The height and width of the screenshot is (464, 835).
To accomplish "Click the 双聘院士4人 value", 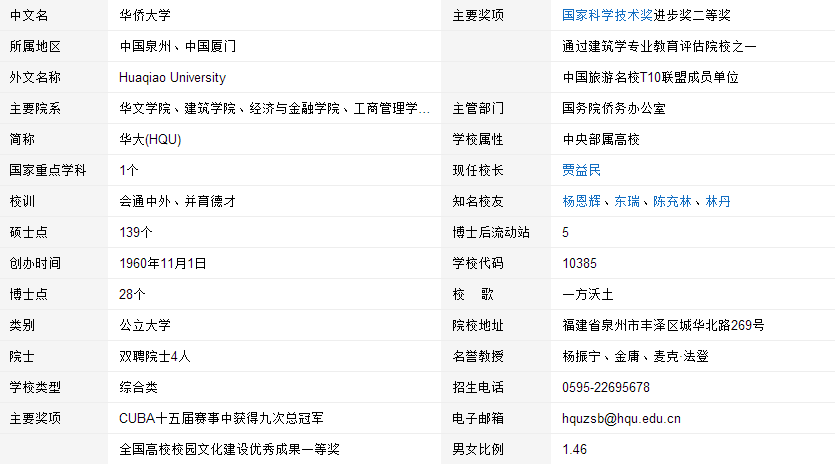I will 155,356.
